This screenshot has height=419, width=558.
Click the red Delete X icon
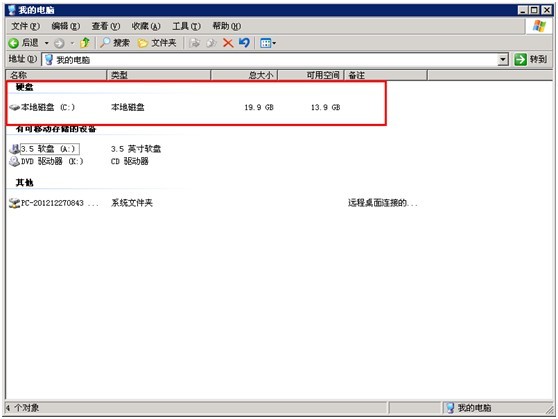tap(228, 43)
